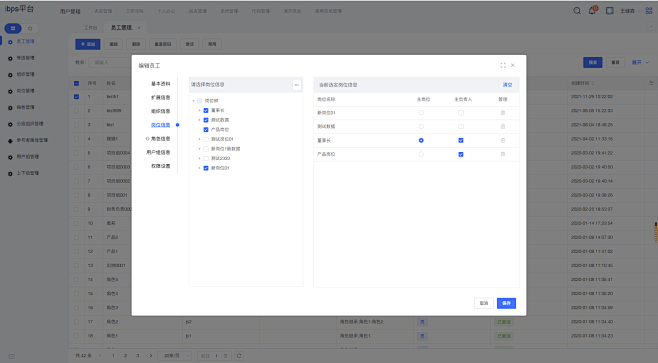Expand the 新岗位1新数据 tree node

pyautogui.click(x=199, y=149)
